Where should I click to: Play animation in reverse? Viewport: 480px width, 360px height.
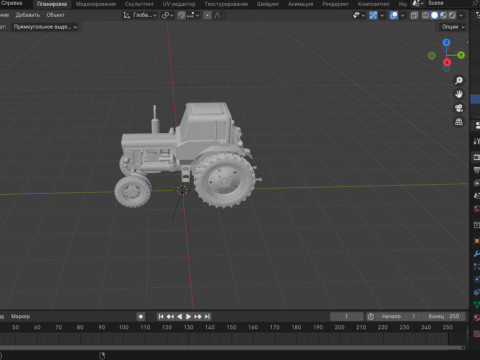[179, 317]
